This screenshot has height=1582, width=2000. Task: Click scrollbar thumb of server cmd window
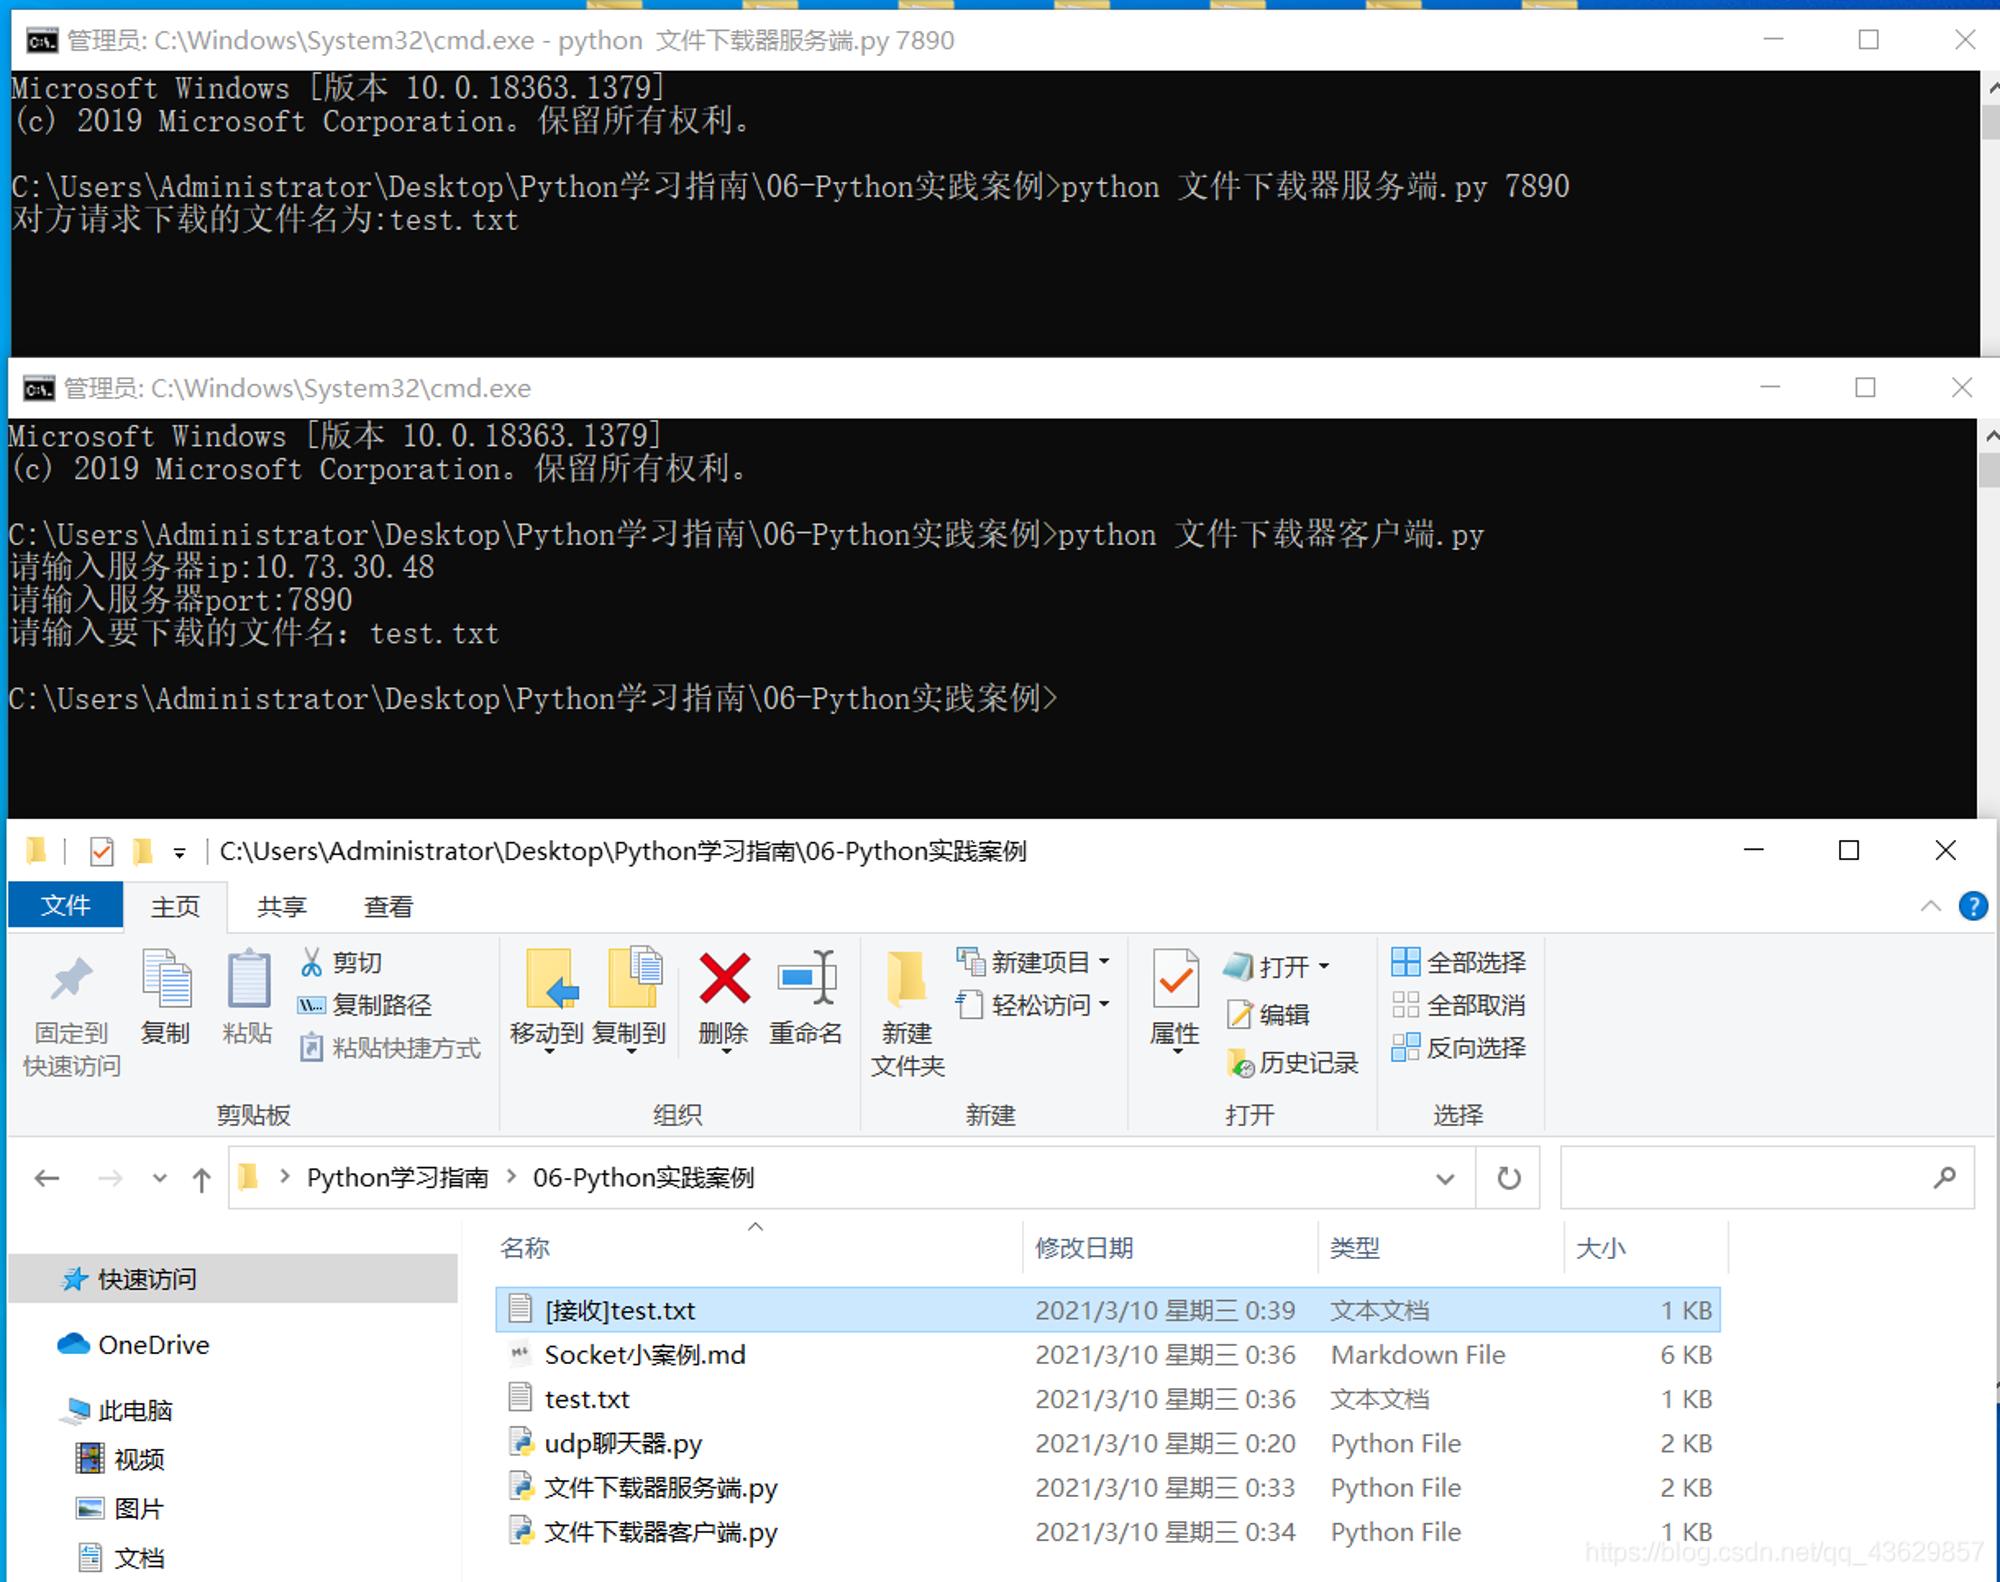click(x=1991, y=121)
